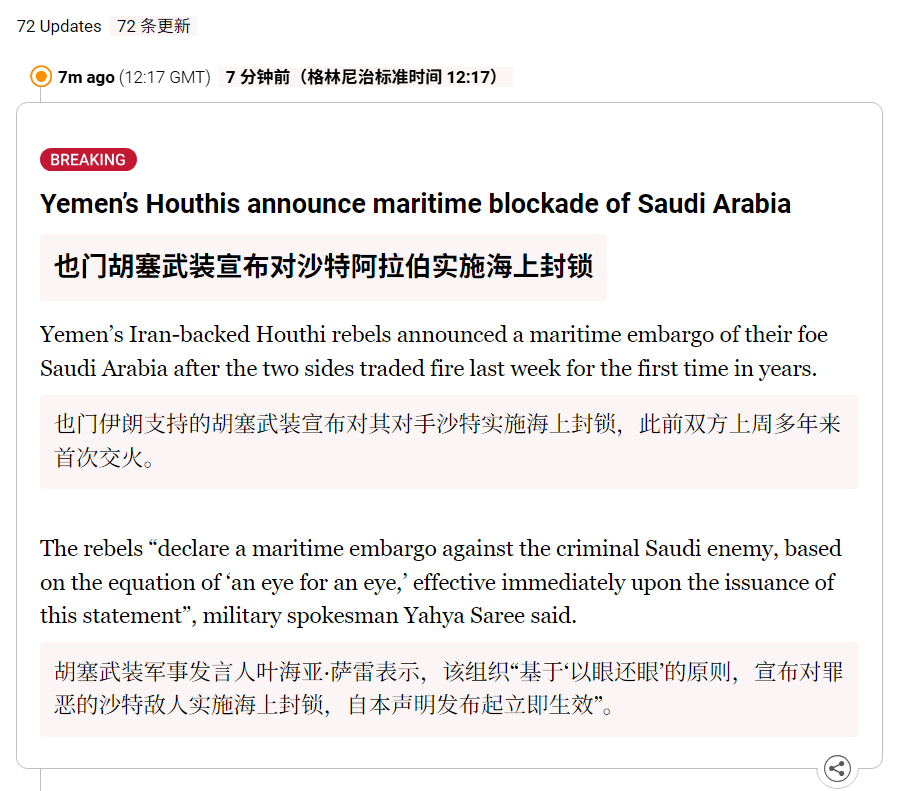Click the Yahya Saree quote paragraph
This screenshot has height=791, width=905.
(x=441, y=582)
